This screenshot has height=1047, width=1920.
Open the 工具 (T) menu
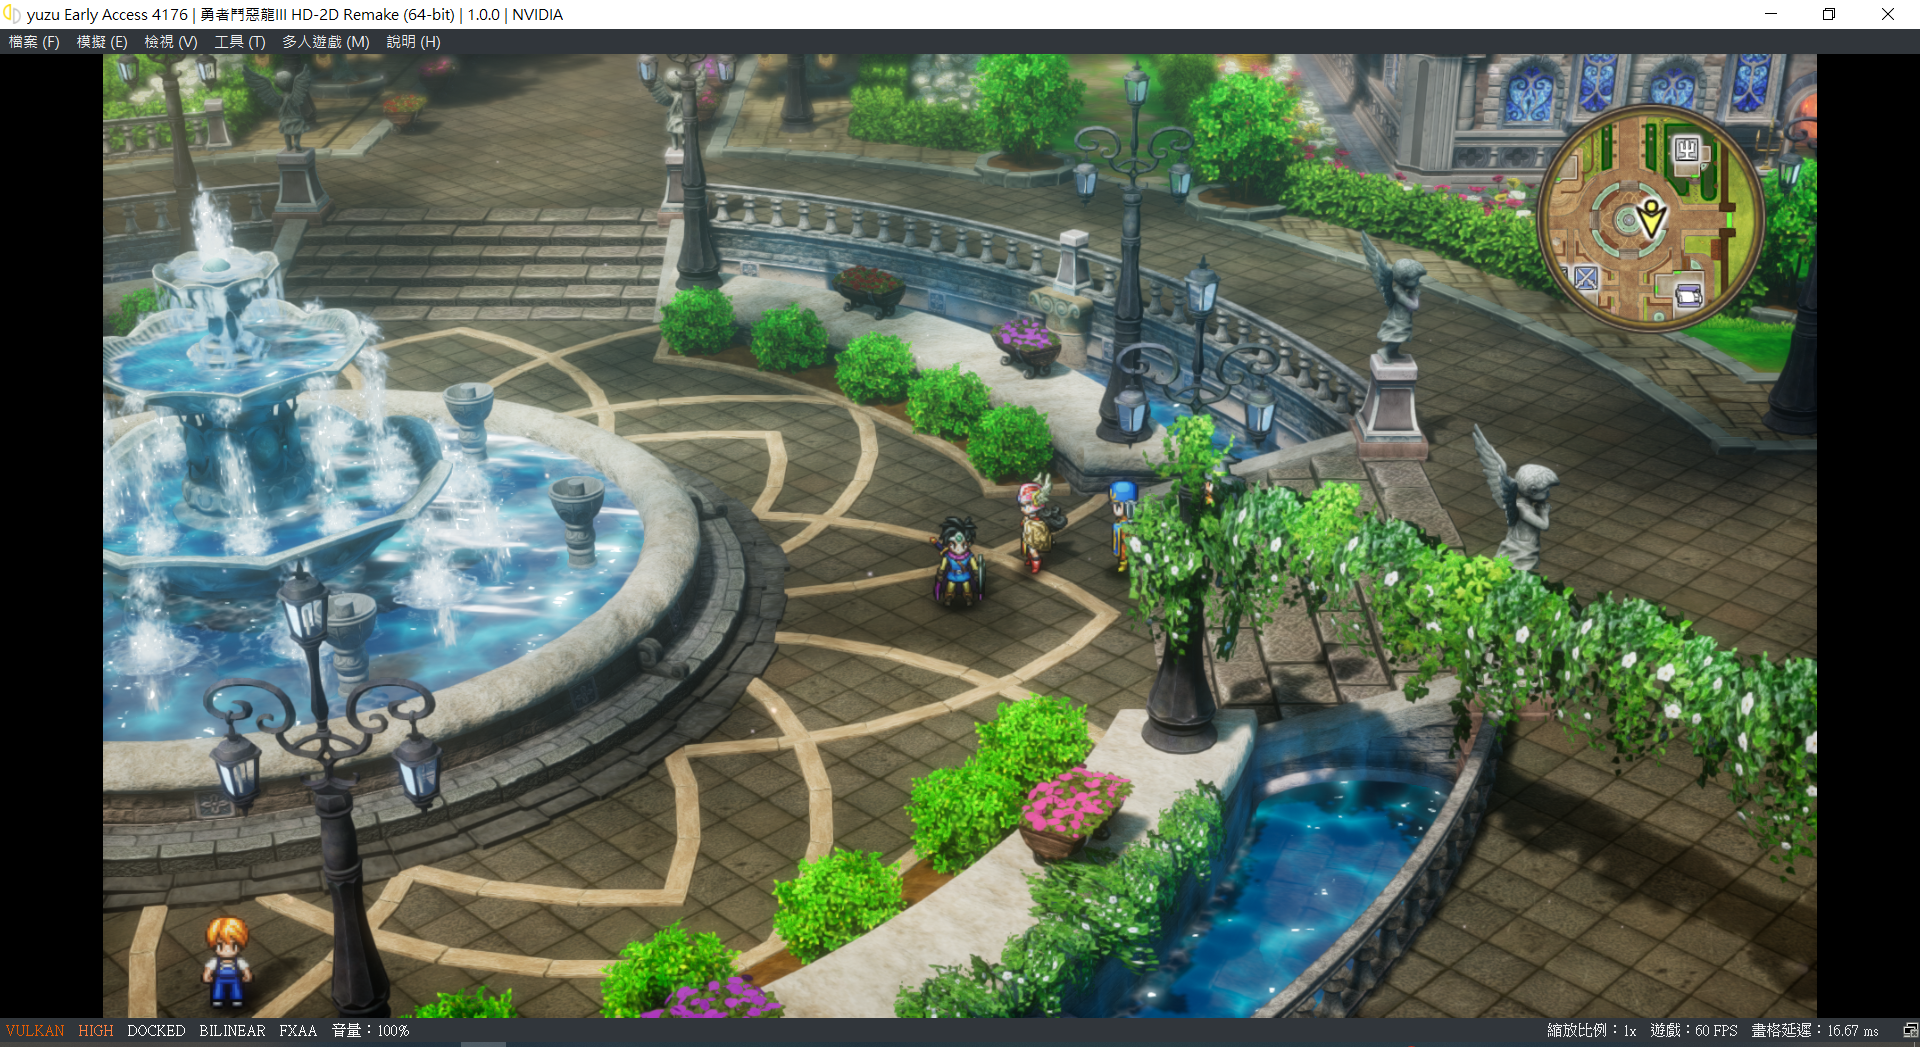pos(240,42)
